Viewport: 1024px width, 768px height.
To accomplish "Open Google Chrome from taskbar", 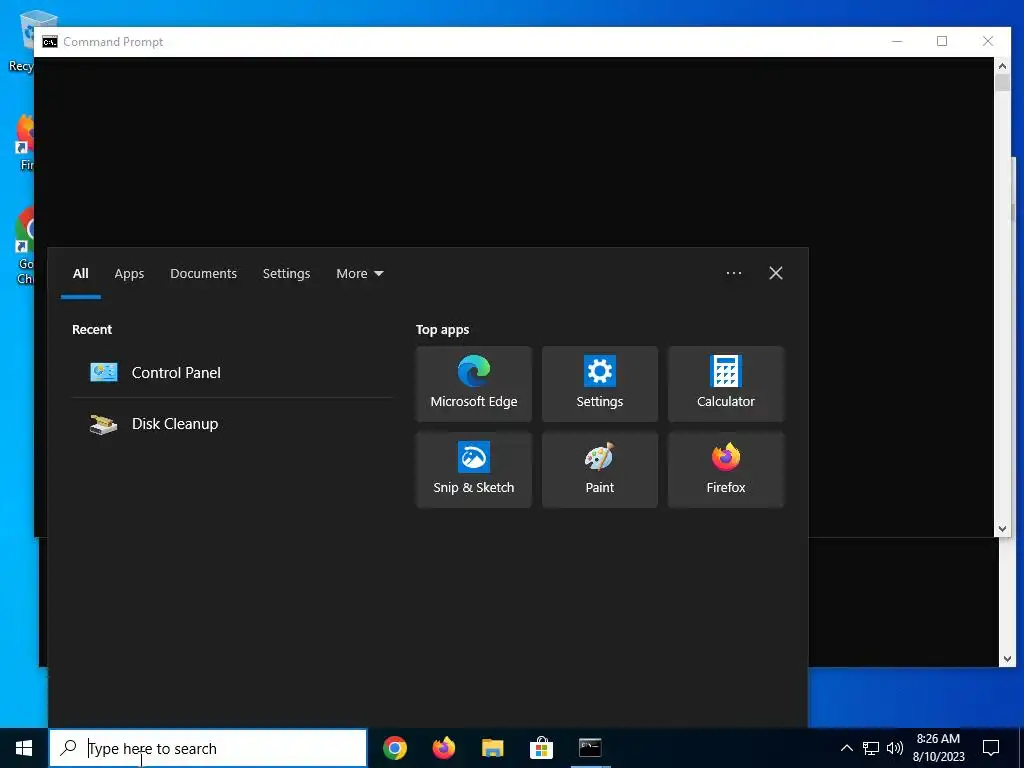I will [394, 748].
